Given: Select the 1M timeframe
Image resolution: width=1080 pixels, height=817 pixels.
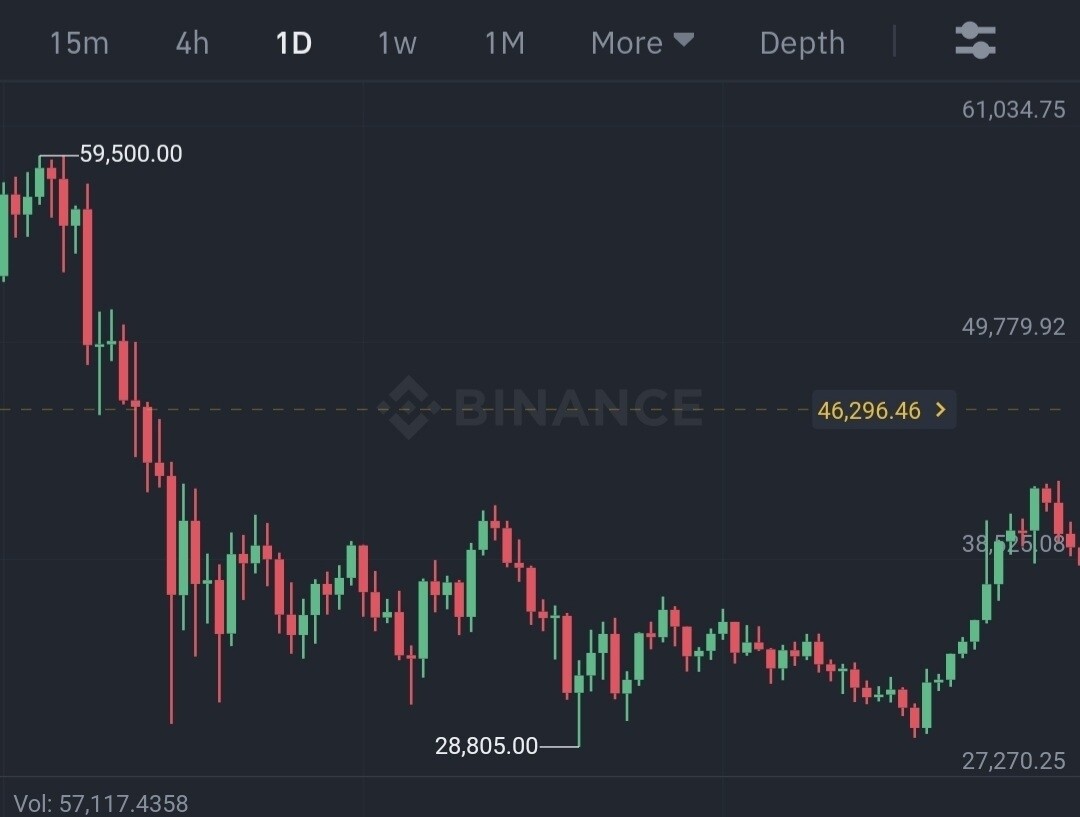Looking at the screenshot, I should pyautogui.click(x=504, y=43).
